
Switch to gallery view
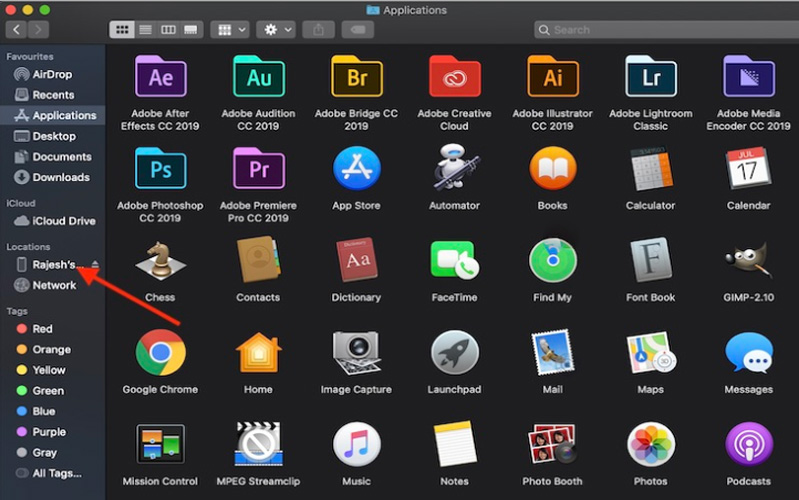(192, 30)
